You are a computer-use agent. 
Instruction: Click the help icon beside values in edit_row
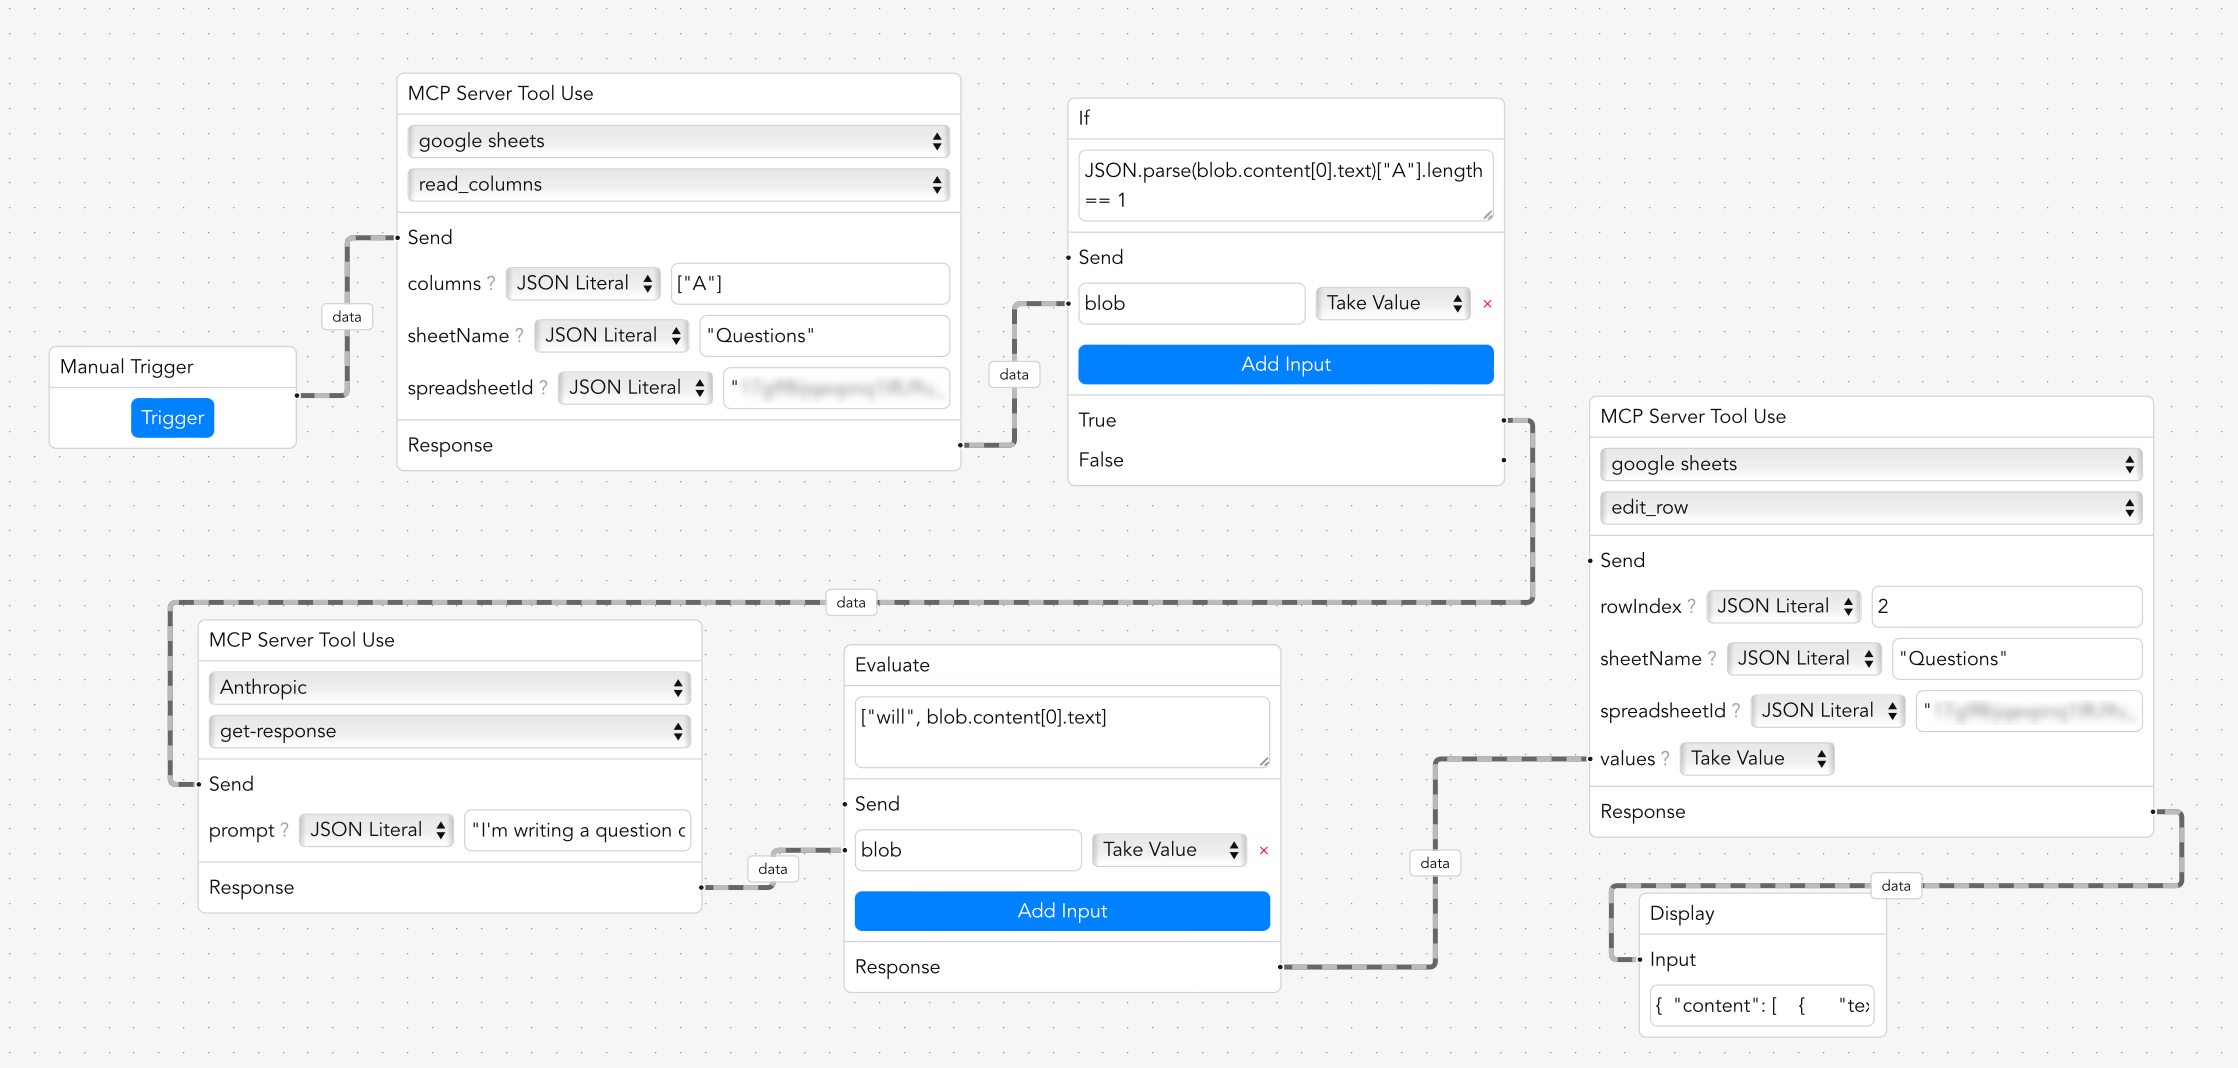(1668, 758)
